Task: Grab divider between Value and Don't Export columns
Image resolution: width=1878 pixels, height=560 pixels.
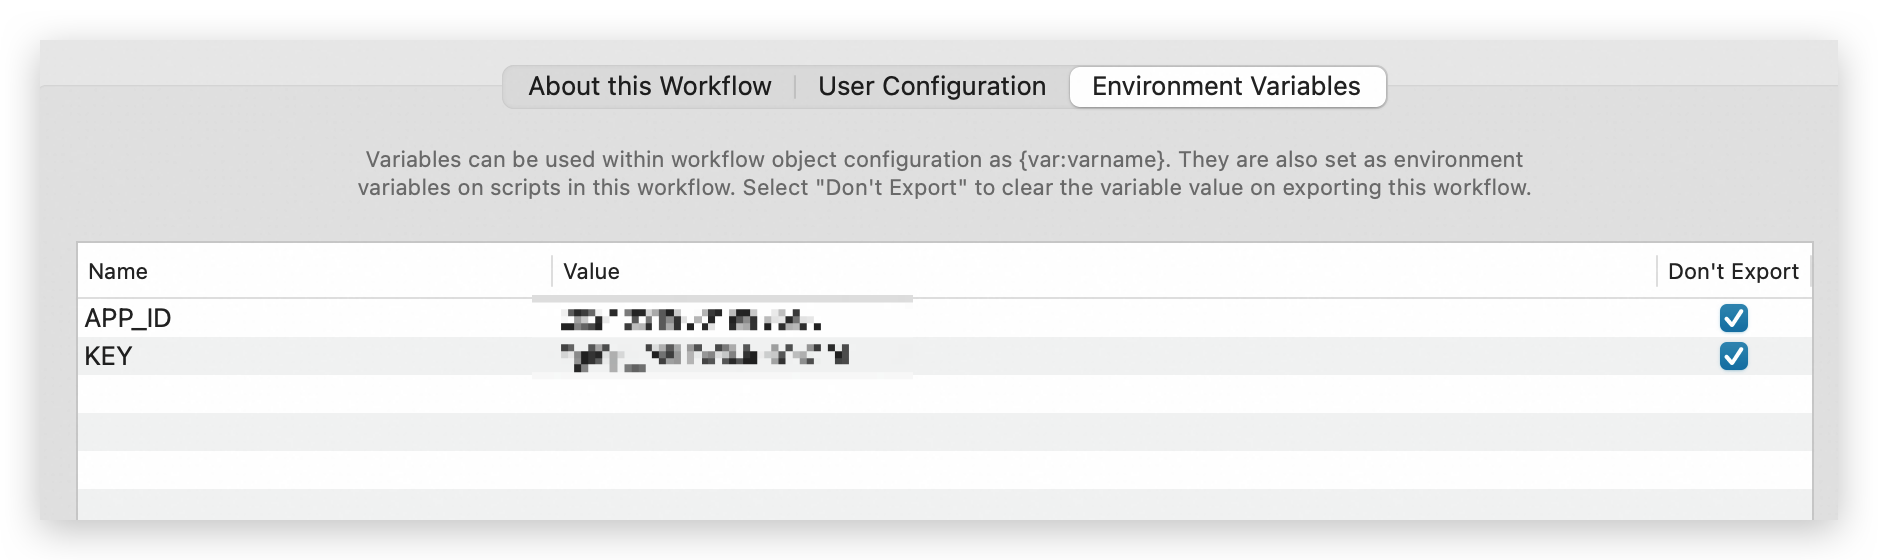Action: tap(1656, 271)
